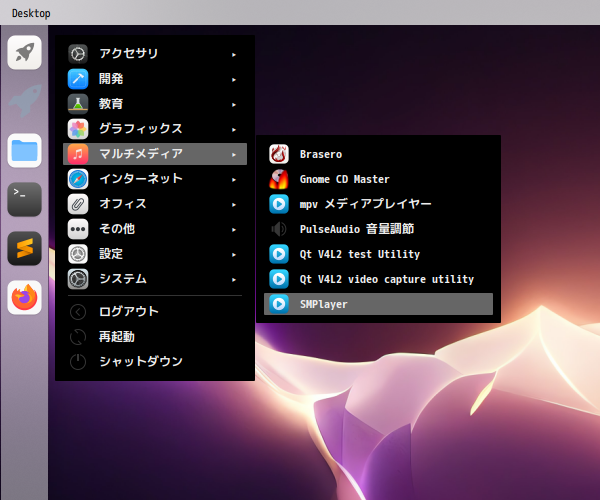
Task: Launch Qt V4L2 video capture utility
Action: 378,279
